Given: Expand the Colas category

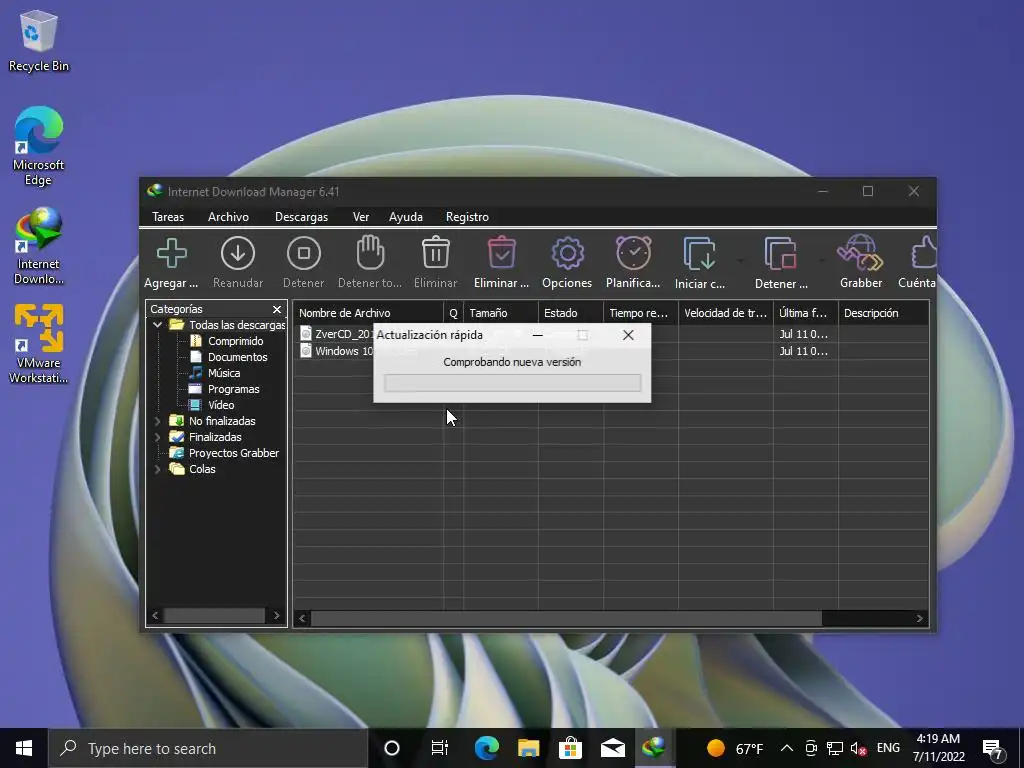Looking at the screenshot, I should click(x=157, y=469).
